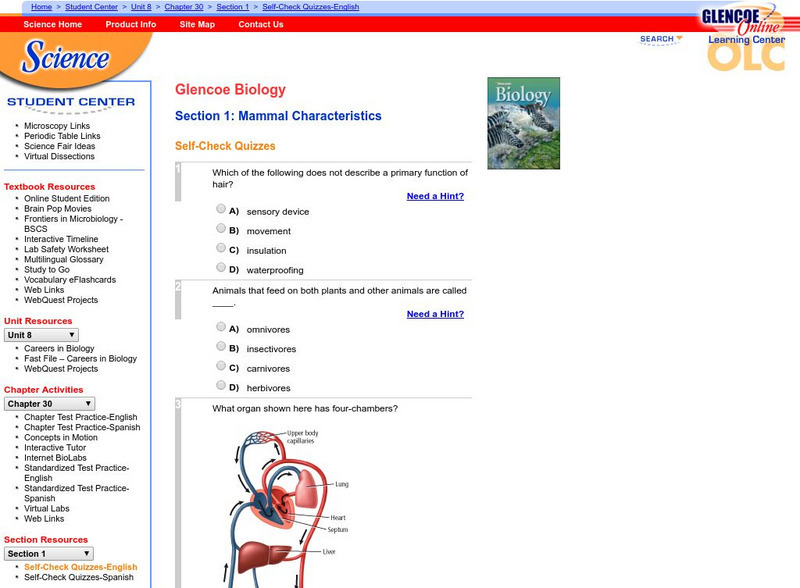Open Science Fair Ideas
This screenshot has height=588, width=800.
point(60,146)
